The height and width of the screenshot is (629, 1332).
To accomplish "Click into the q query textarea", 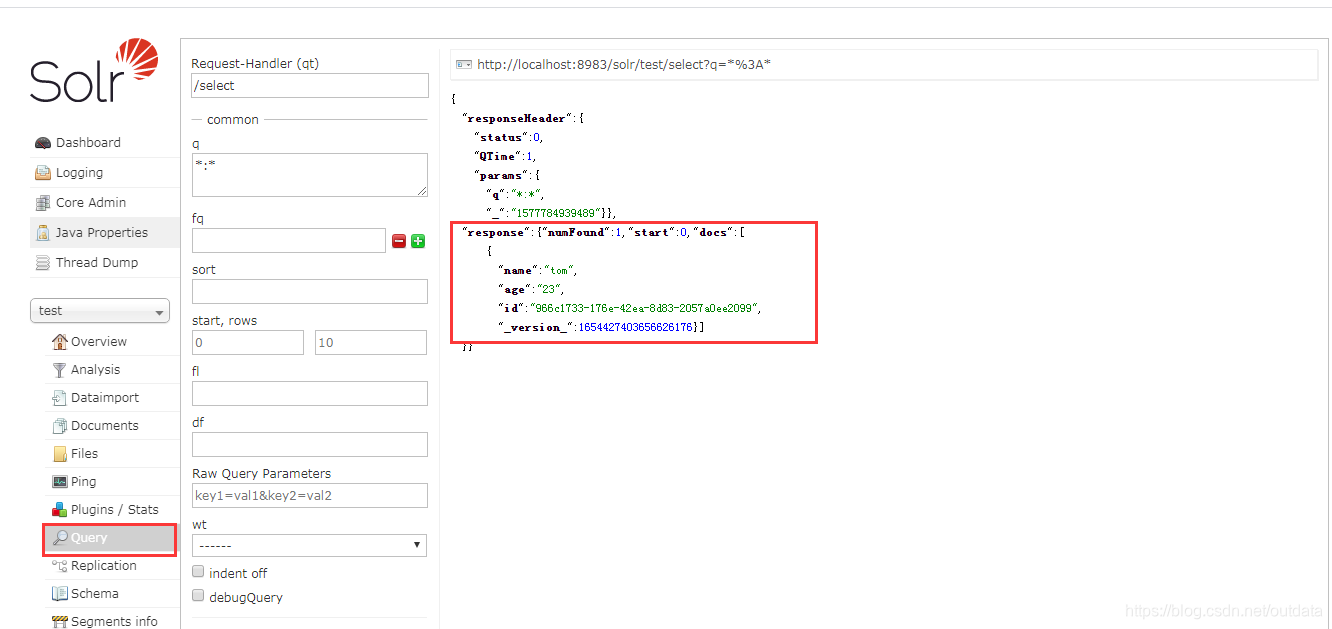I will coord(310,175).
